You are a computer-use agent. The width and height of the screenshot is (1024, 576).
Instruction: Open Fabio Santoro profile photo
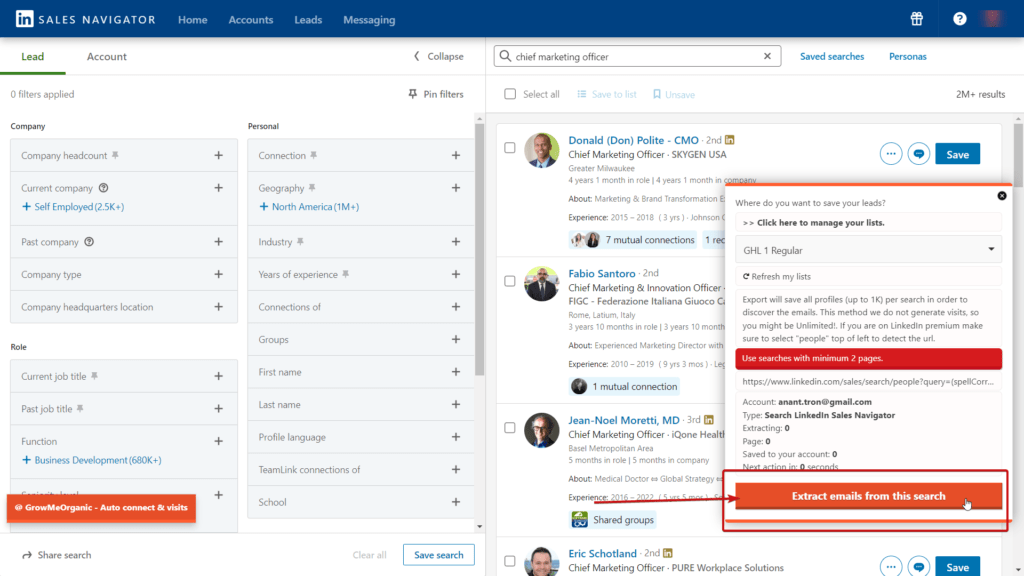tap(541, 283)
